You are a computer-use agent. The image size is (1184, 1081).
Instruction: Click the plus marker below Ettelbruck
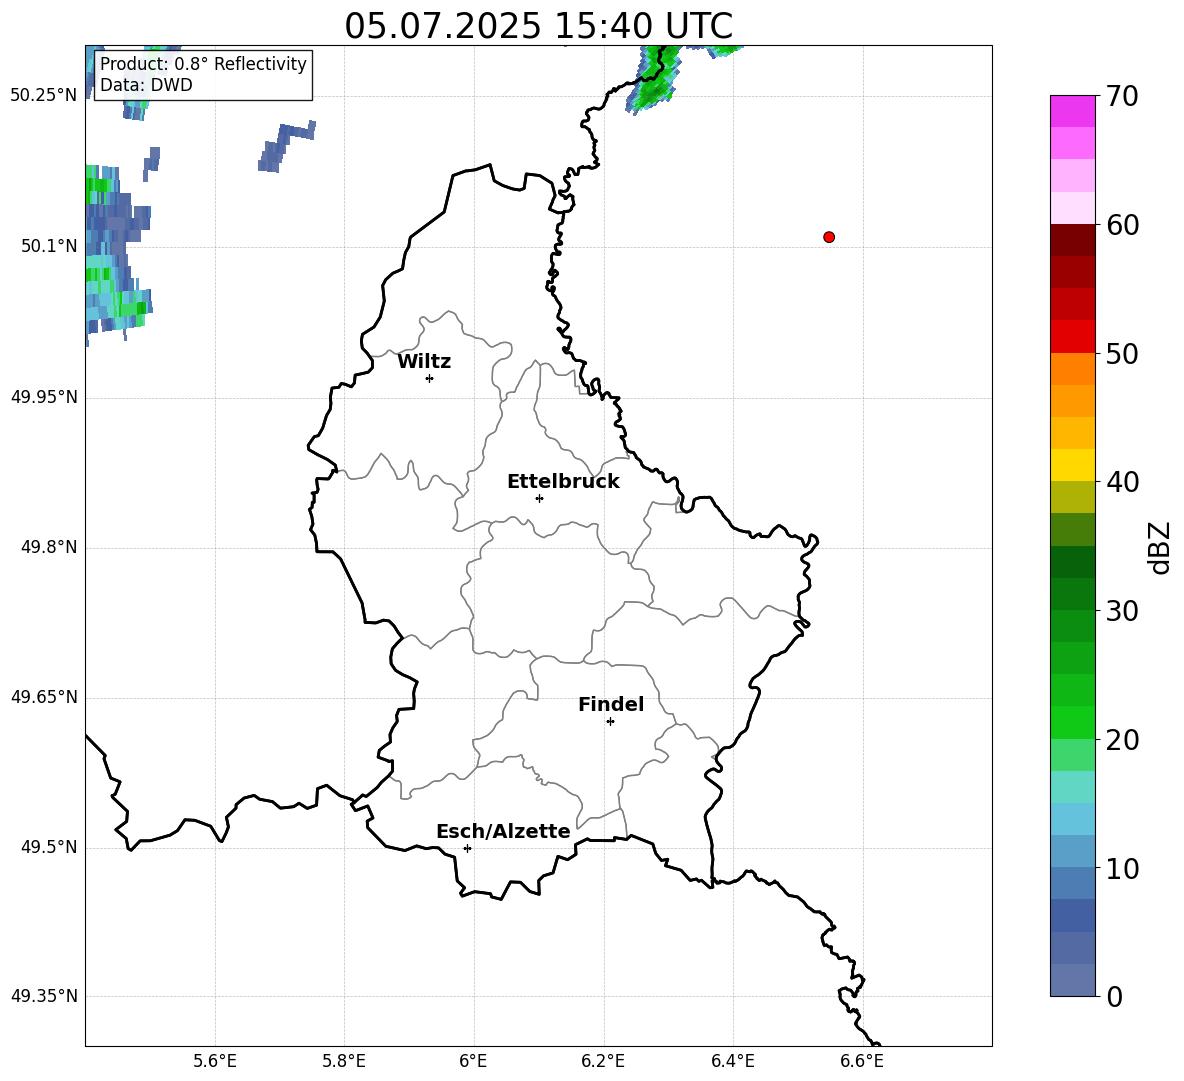(539, 498)
